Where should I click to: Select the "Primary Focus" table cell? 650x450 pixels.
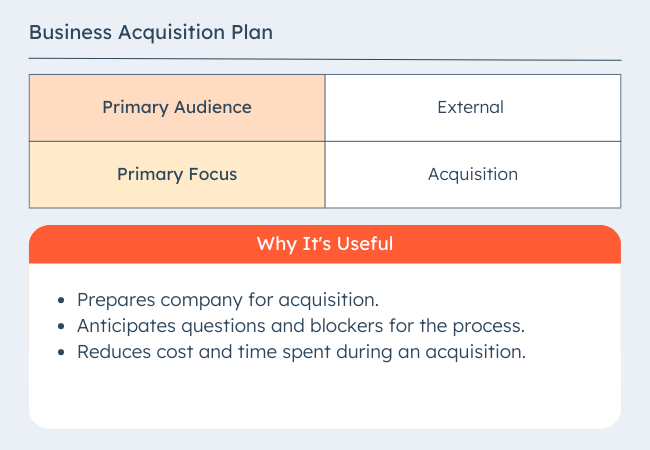click(177, 174)
